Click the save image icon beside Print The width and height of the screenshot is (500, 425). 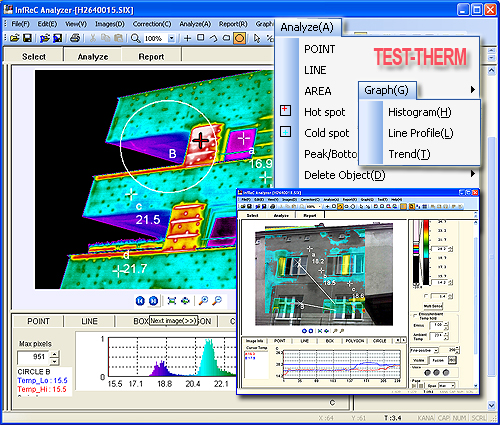pyautogui.click(x=58, y=38)
